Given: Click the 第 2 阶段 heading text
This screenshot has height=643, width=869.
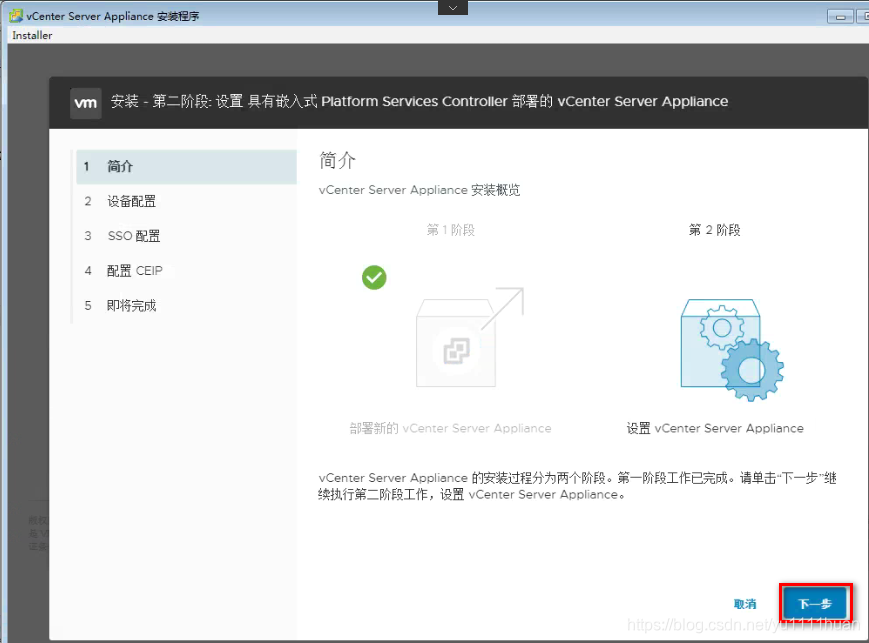Looking at the screenshot, I should coord(714,230).
